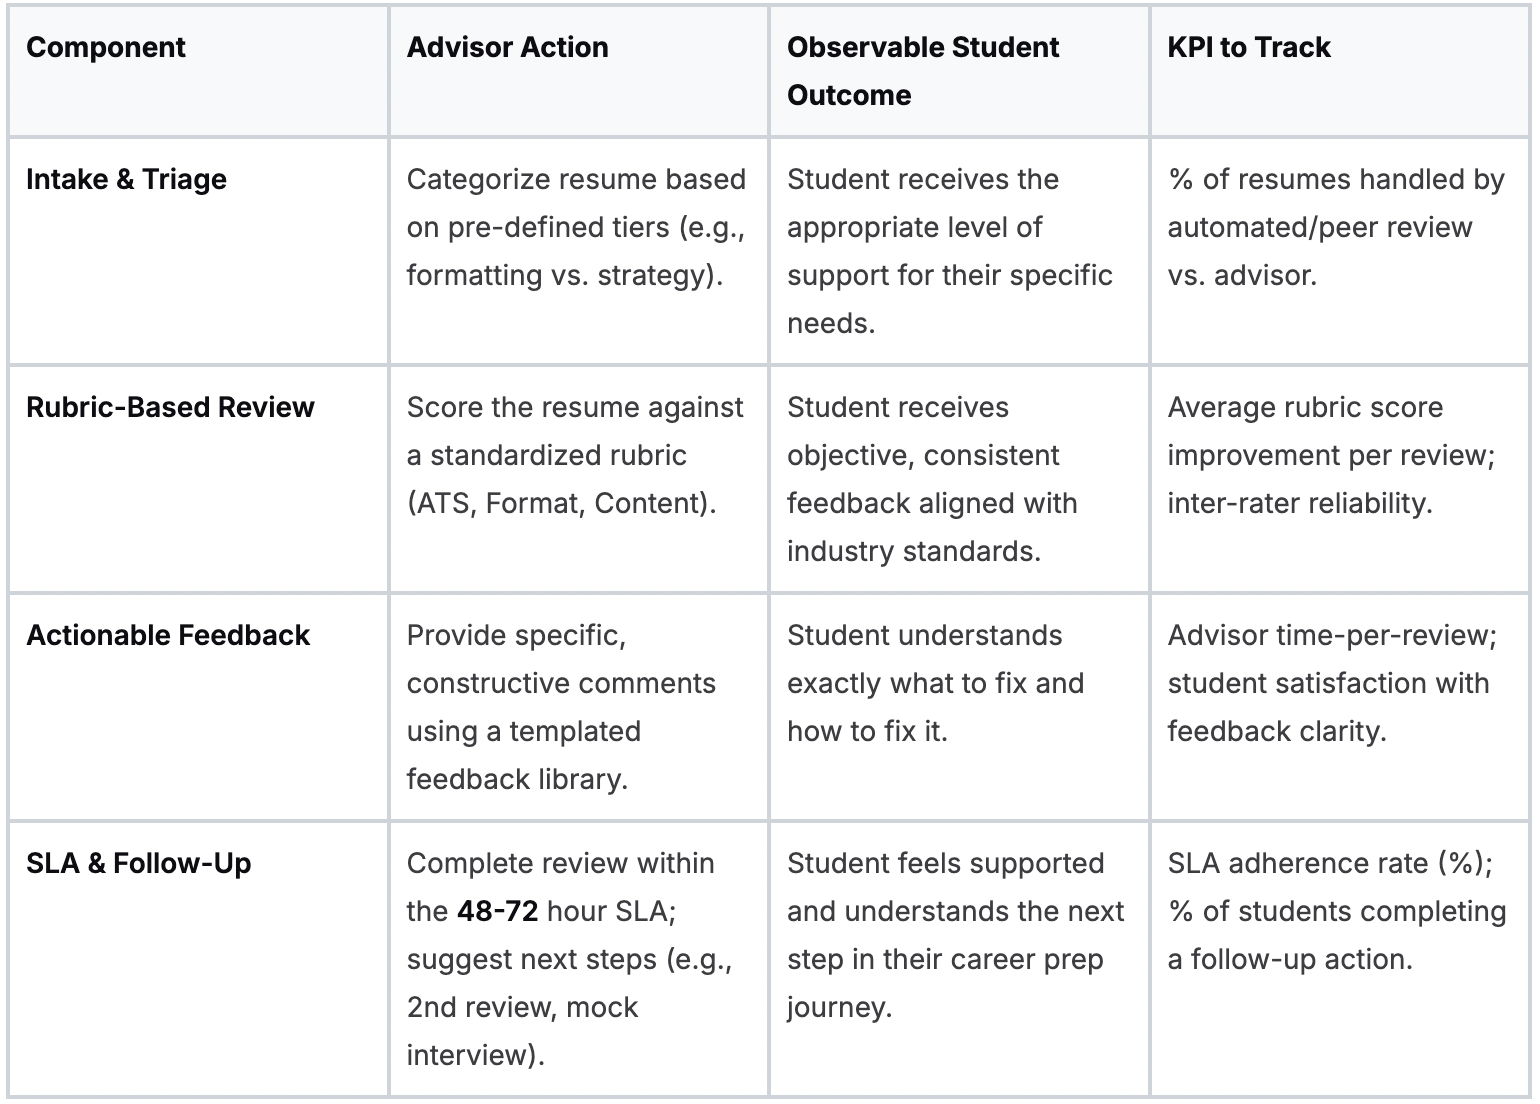This screenshot has height=1104, width=1540.
Task: Click the 'objective, consistent feedback' outcome cell
Action: pos(931,479)
